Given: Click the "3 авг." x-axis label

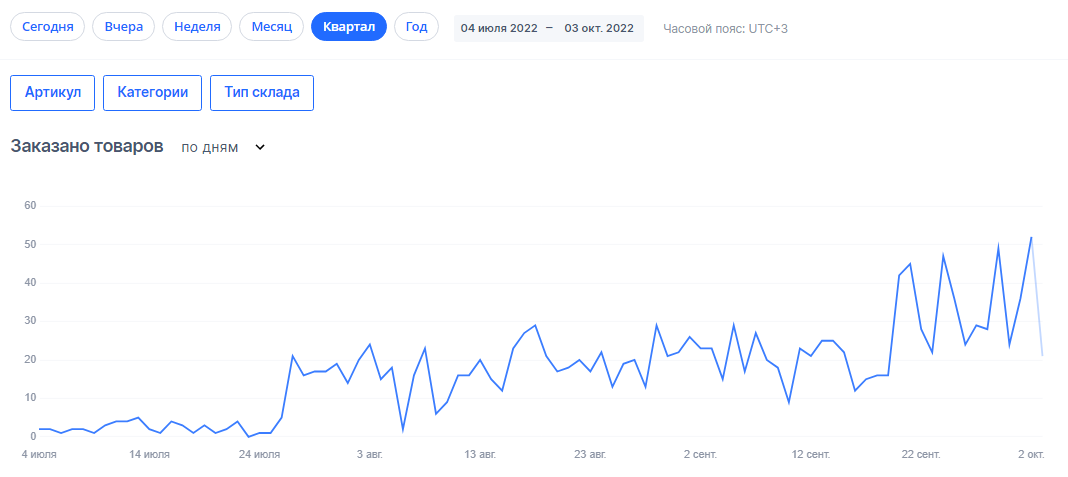Looking at the screenshot, I should tap(370, 455).
